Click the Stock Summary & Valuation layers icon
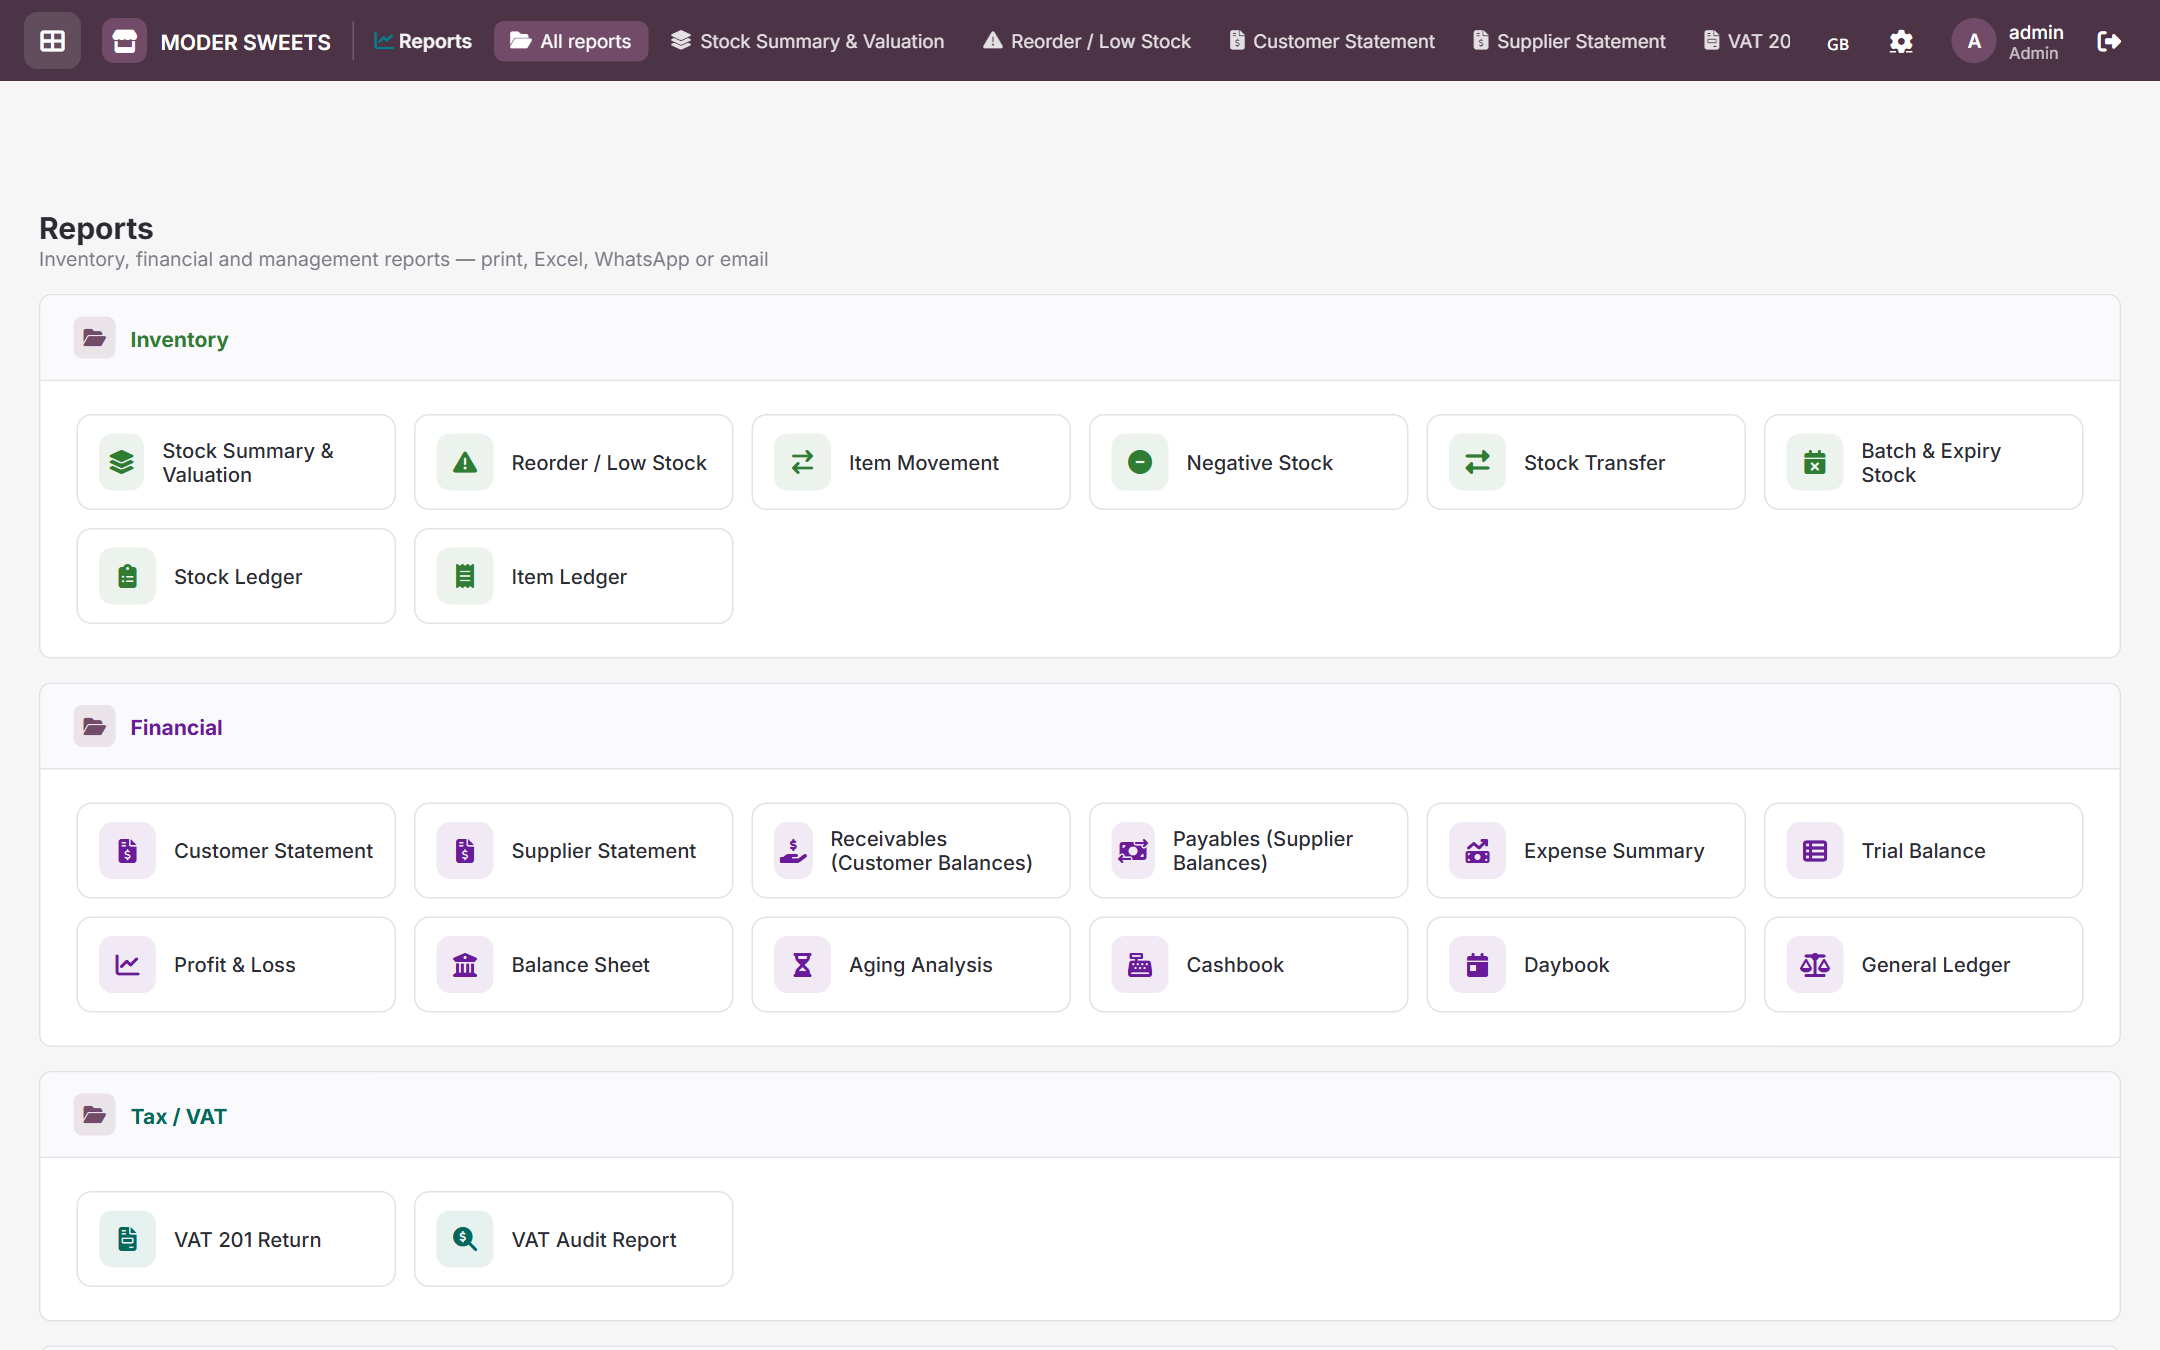This screenshot has height=1350, width=2160. coord(122,462)
